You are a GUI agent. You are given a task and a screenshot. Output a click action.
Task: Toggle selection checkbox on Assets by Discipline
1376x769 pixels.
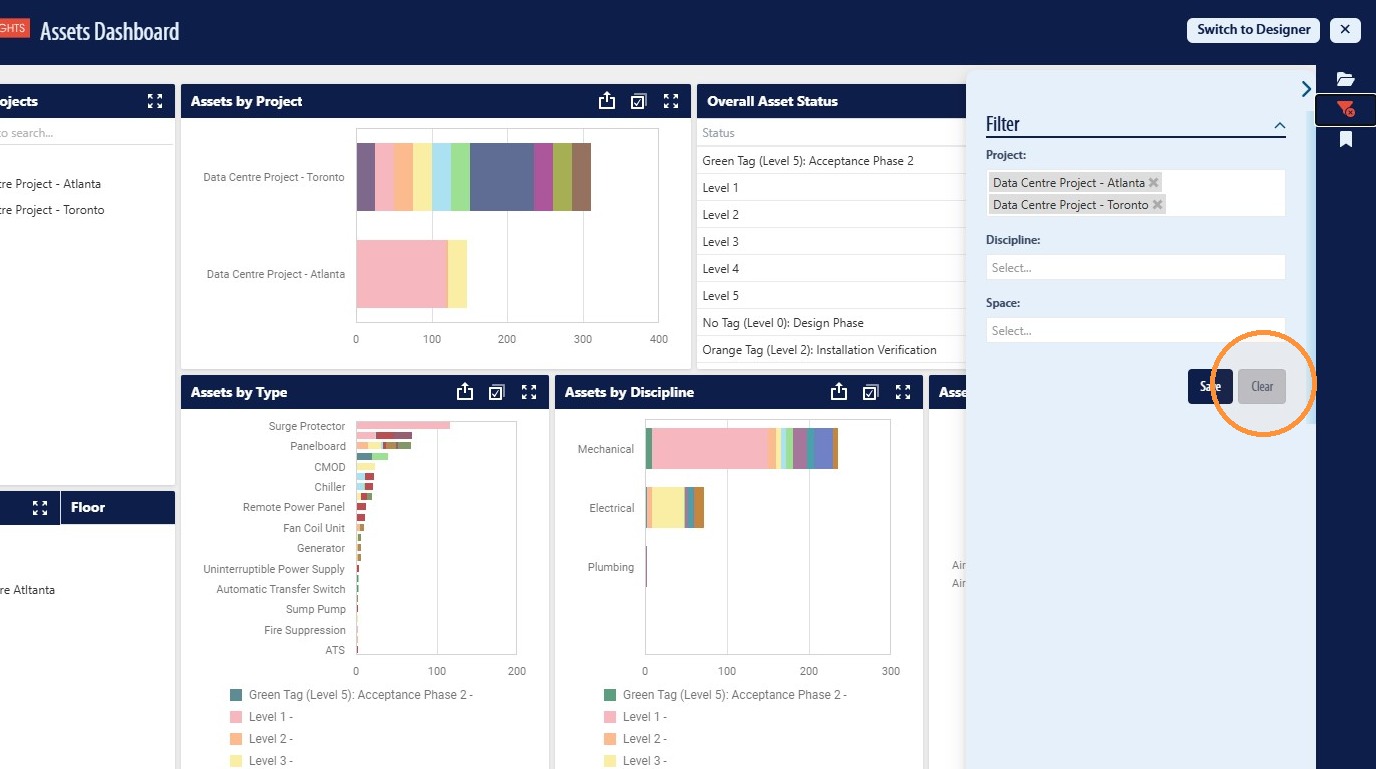pos(871,392)
